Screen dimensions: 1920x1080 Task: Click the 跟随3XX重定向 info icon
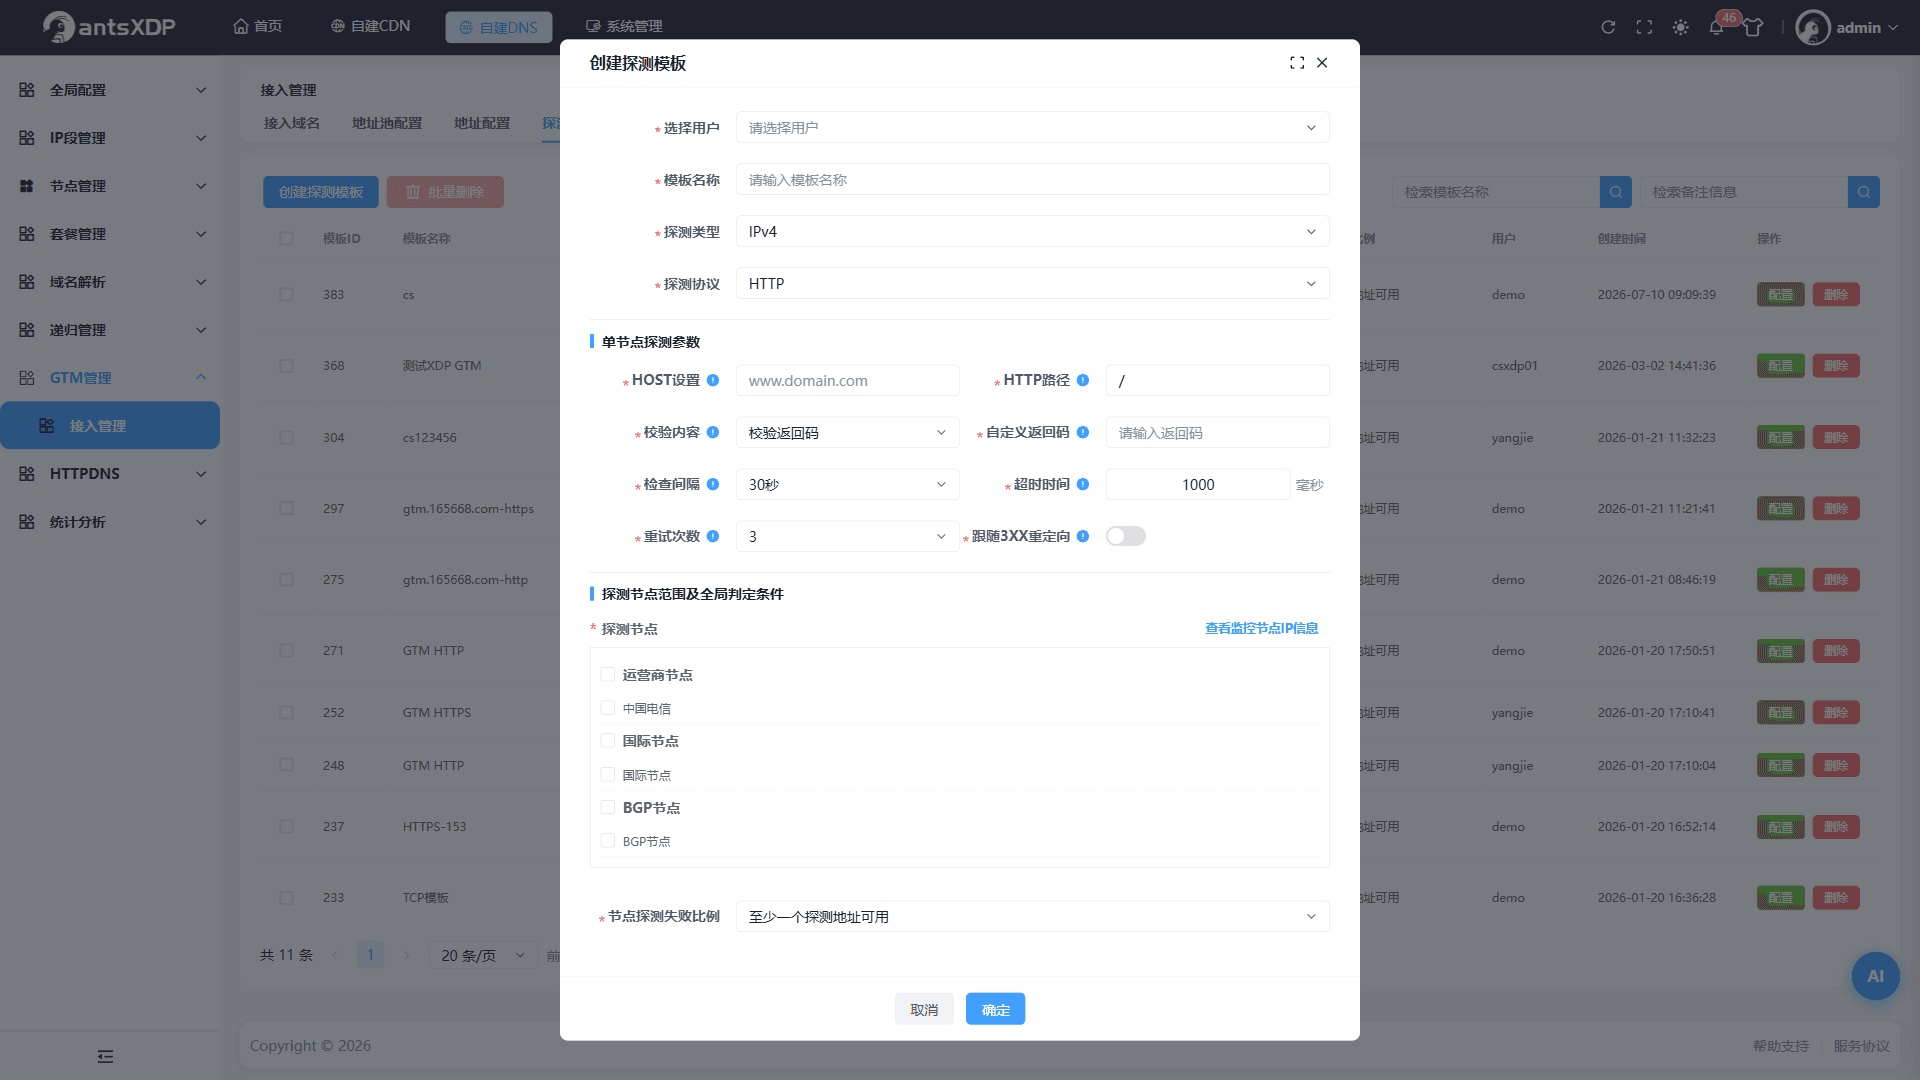pos(1083,536)
